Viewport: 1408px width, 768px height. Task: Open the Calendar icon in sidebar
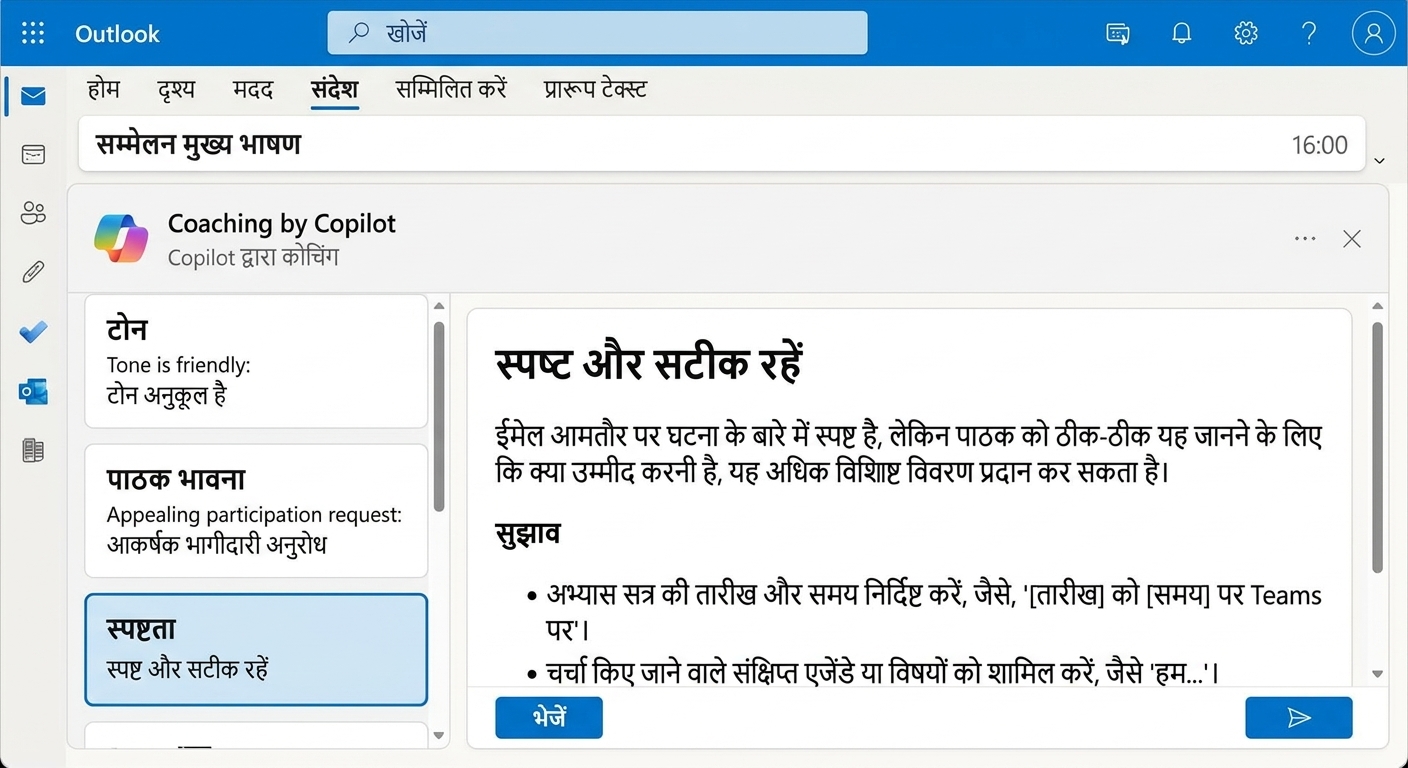tap(33, 154)
